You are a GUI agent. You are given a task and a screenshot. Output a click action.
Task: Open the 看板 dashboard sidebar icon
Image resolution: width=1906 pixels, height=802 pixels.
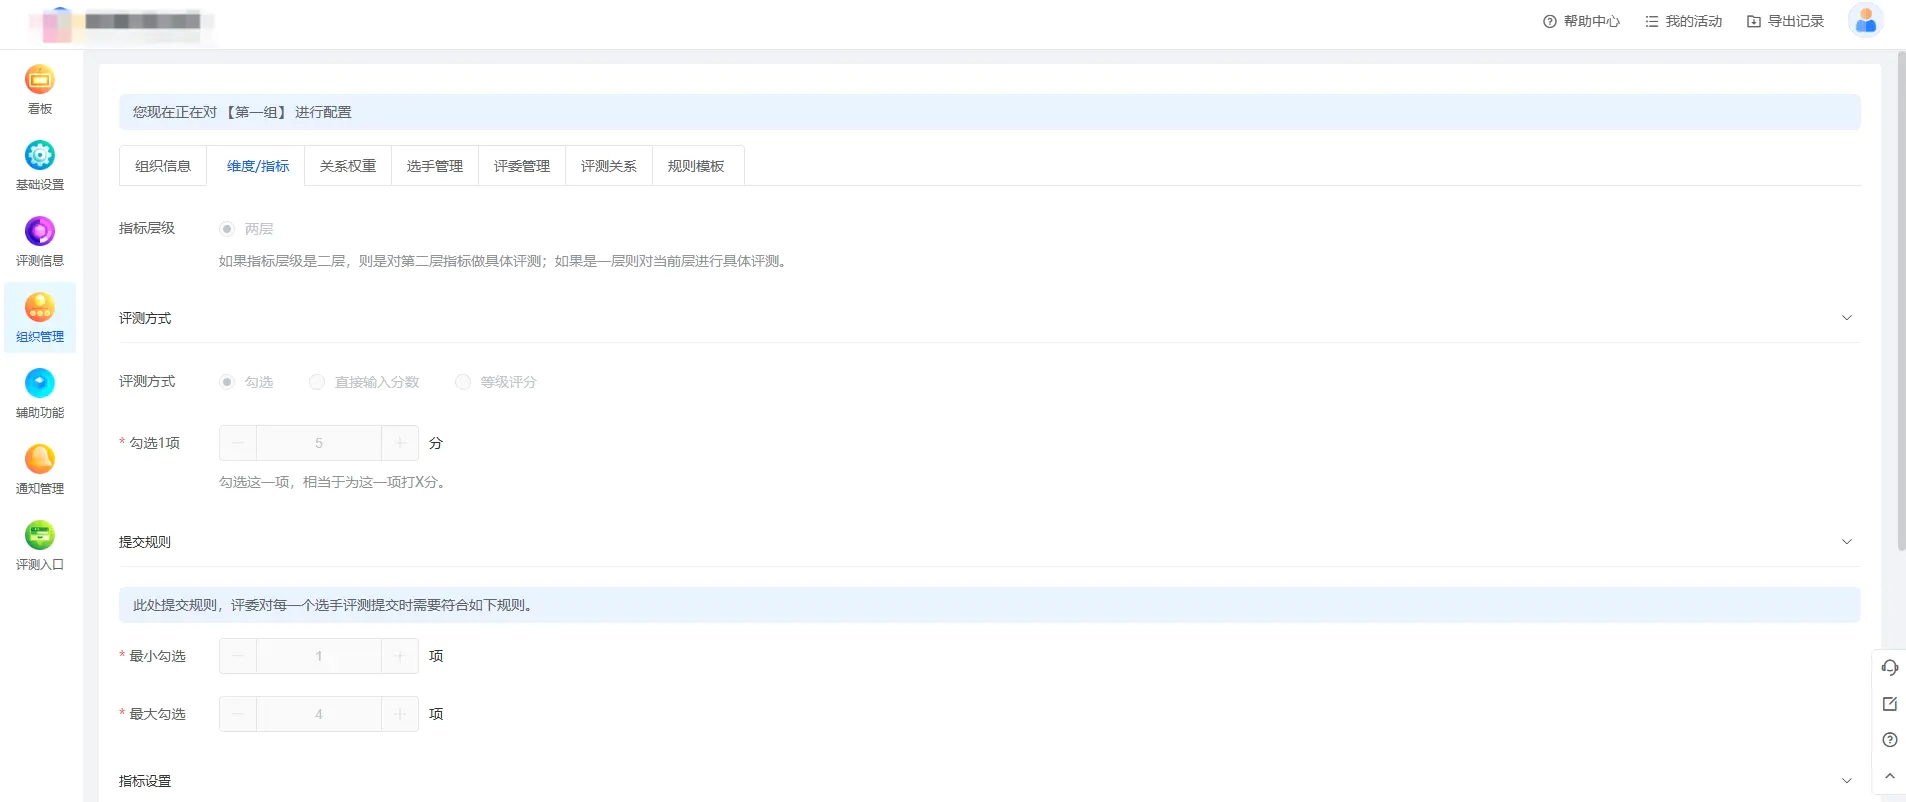(x=40, y=80)
